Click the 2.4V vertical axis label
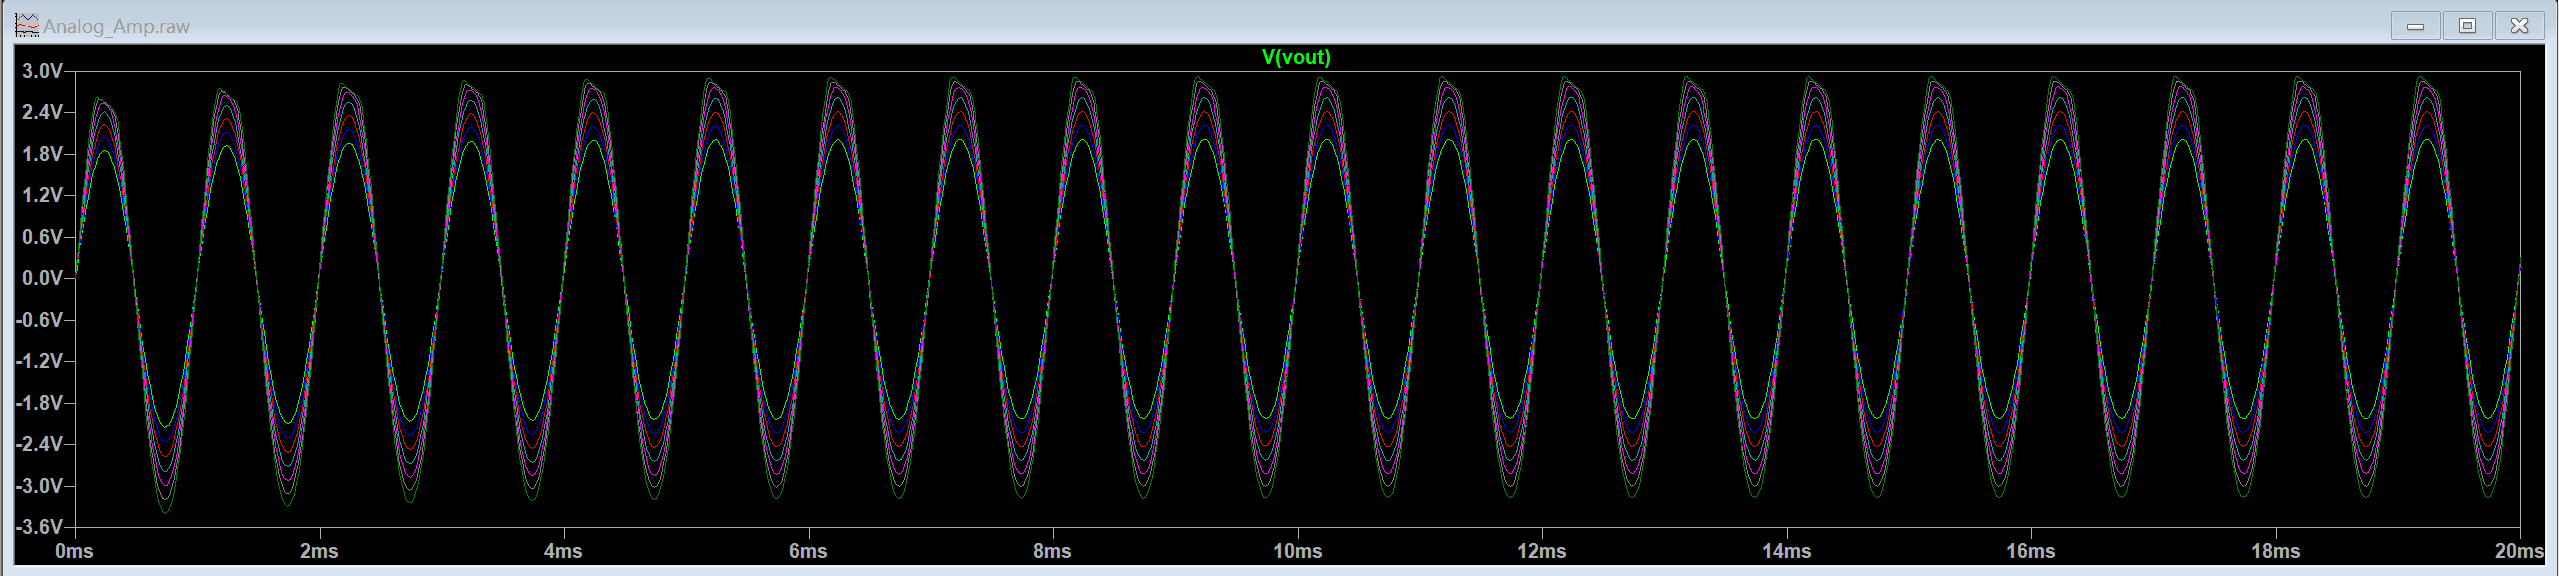 coord(43,112)
